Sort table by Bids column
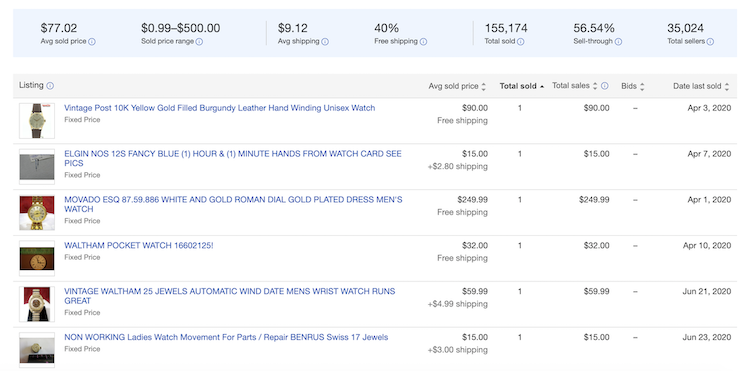This screenshot has height=371, width=749. pyautogui.click(x=633, y=86)
